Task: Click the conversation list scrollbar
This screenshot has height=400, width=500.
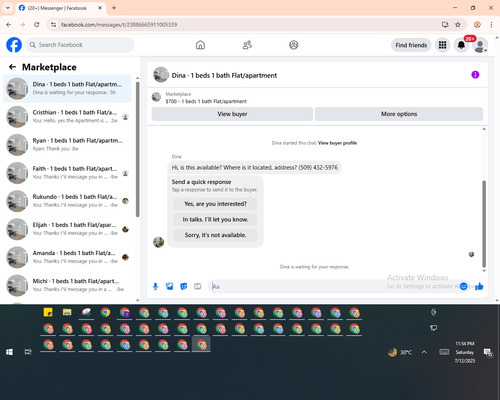Action: pyautogui.click(x=138, y=150)
